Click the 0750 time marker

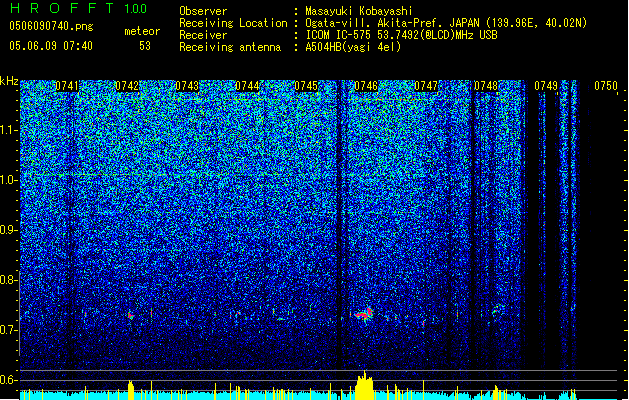point(606,86)
